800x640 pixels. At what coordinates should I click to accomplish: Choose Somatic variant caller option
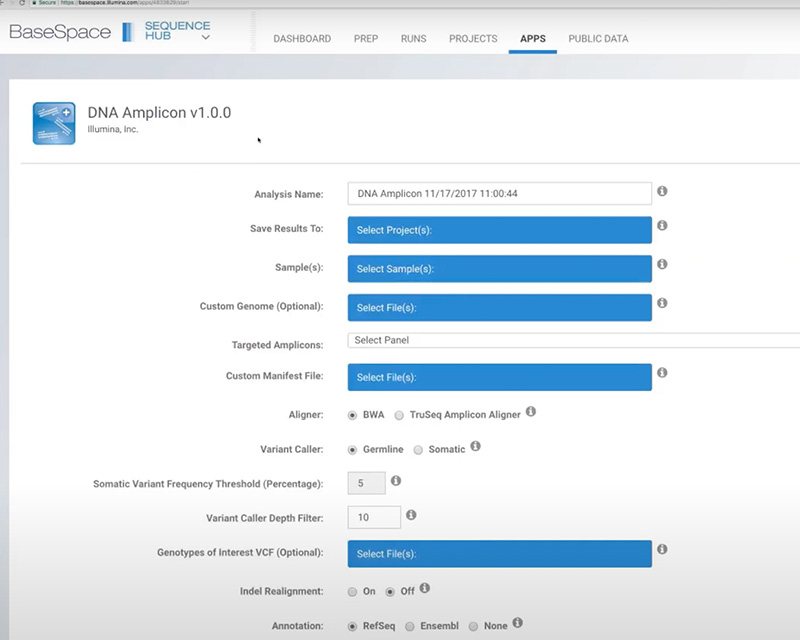[x=419, y=450]
